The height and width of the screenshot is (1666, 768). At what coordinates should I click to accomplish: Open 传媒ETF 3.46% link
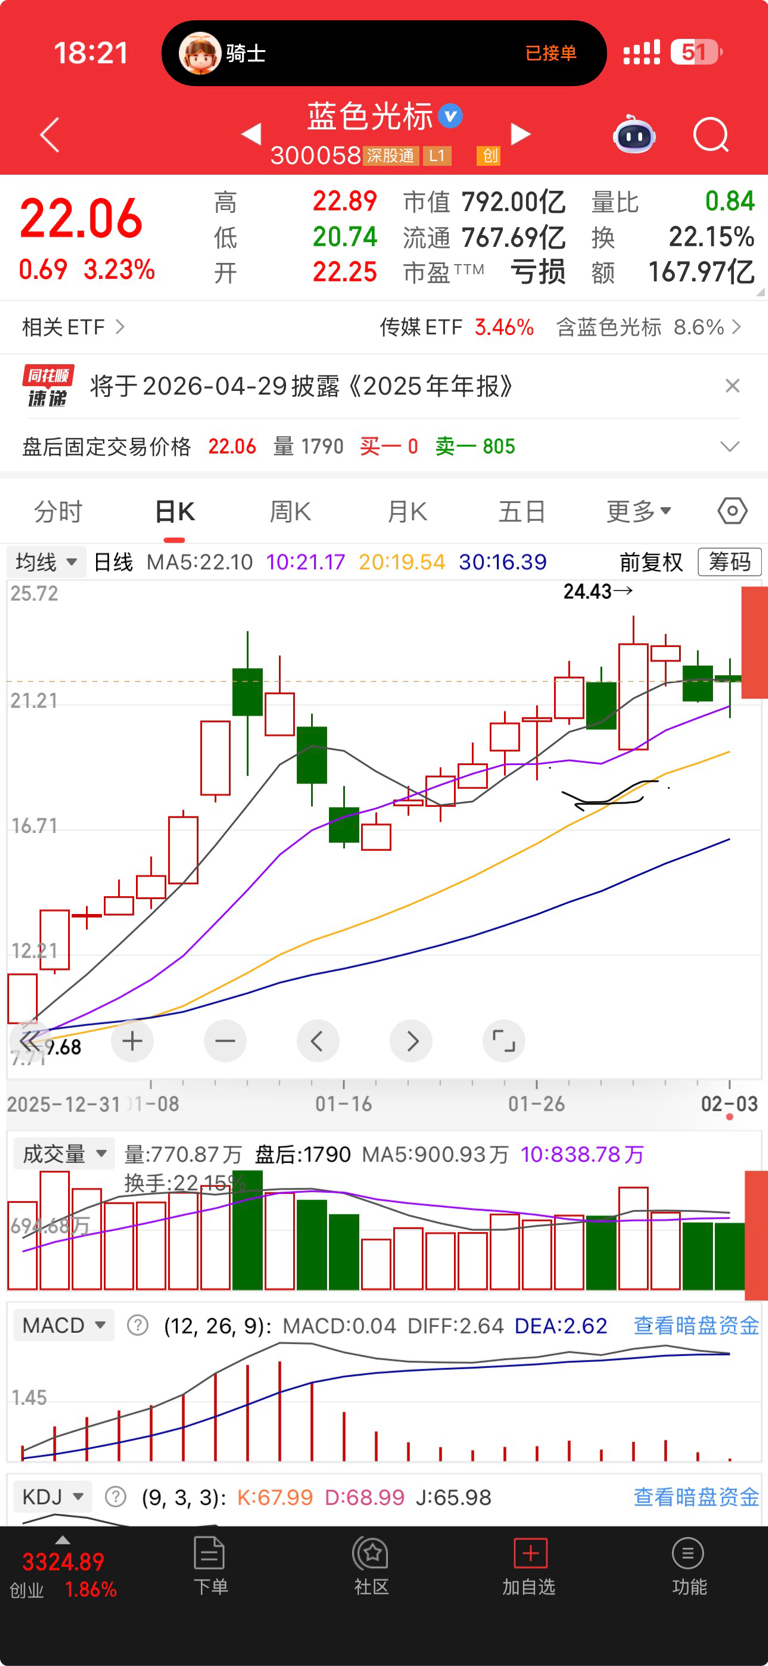click(x=457, y=327)
